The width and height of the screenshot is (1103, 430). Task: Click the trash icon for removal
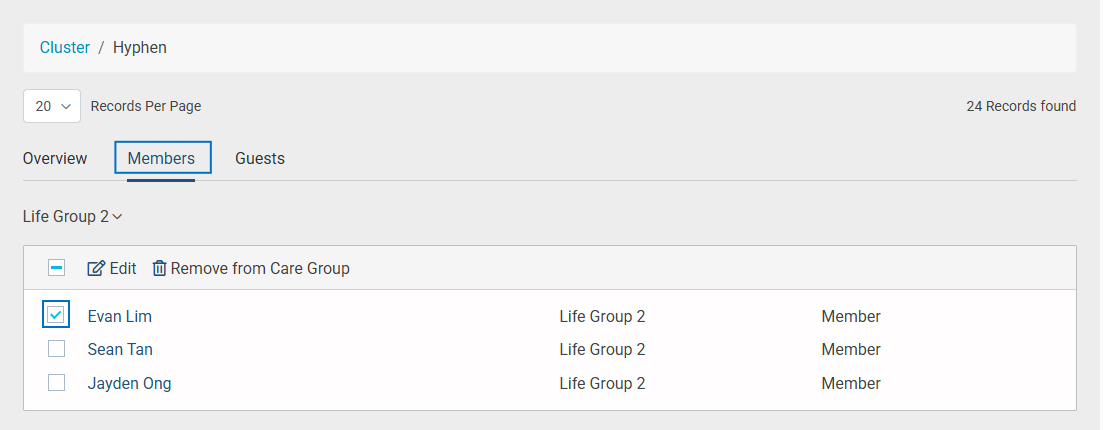click(159, 268)
